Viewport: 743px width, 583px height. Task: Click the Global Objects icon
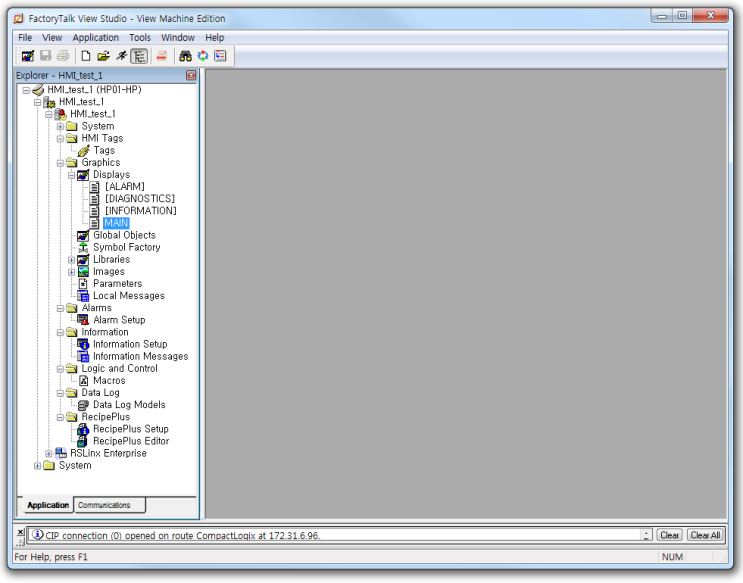click(x=83, y=236)
